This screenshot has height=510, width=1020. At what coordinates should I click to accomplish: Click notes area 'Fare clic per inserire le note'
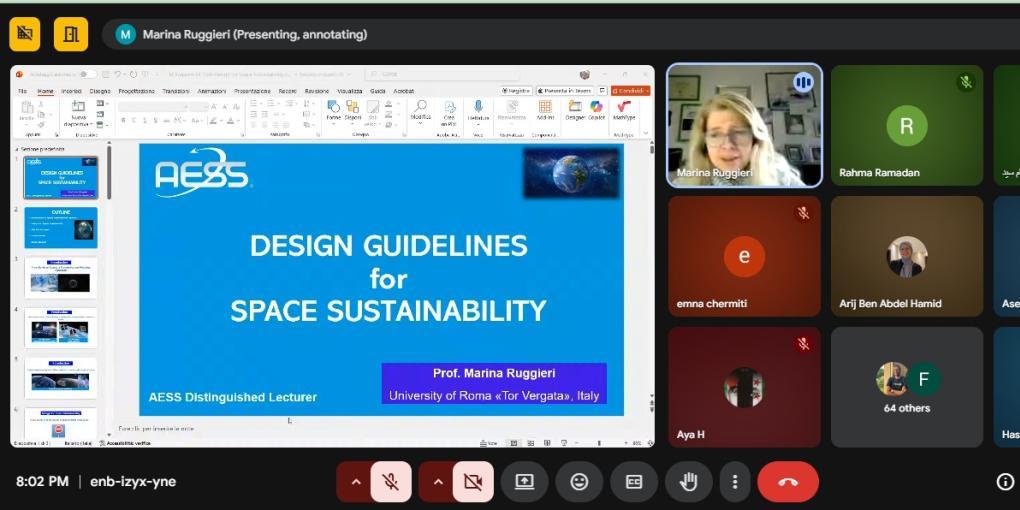[x=156, y=429]
